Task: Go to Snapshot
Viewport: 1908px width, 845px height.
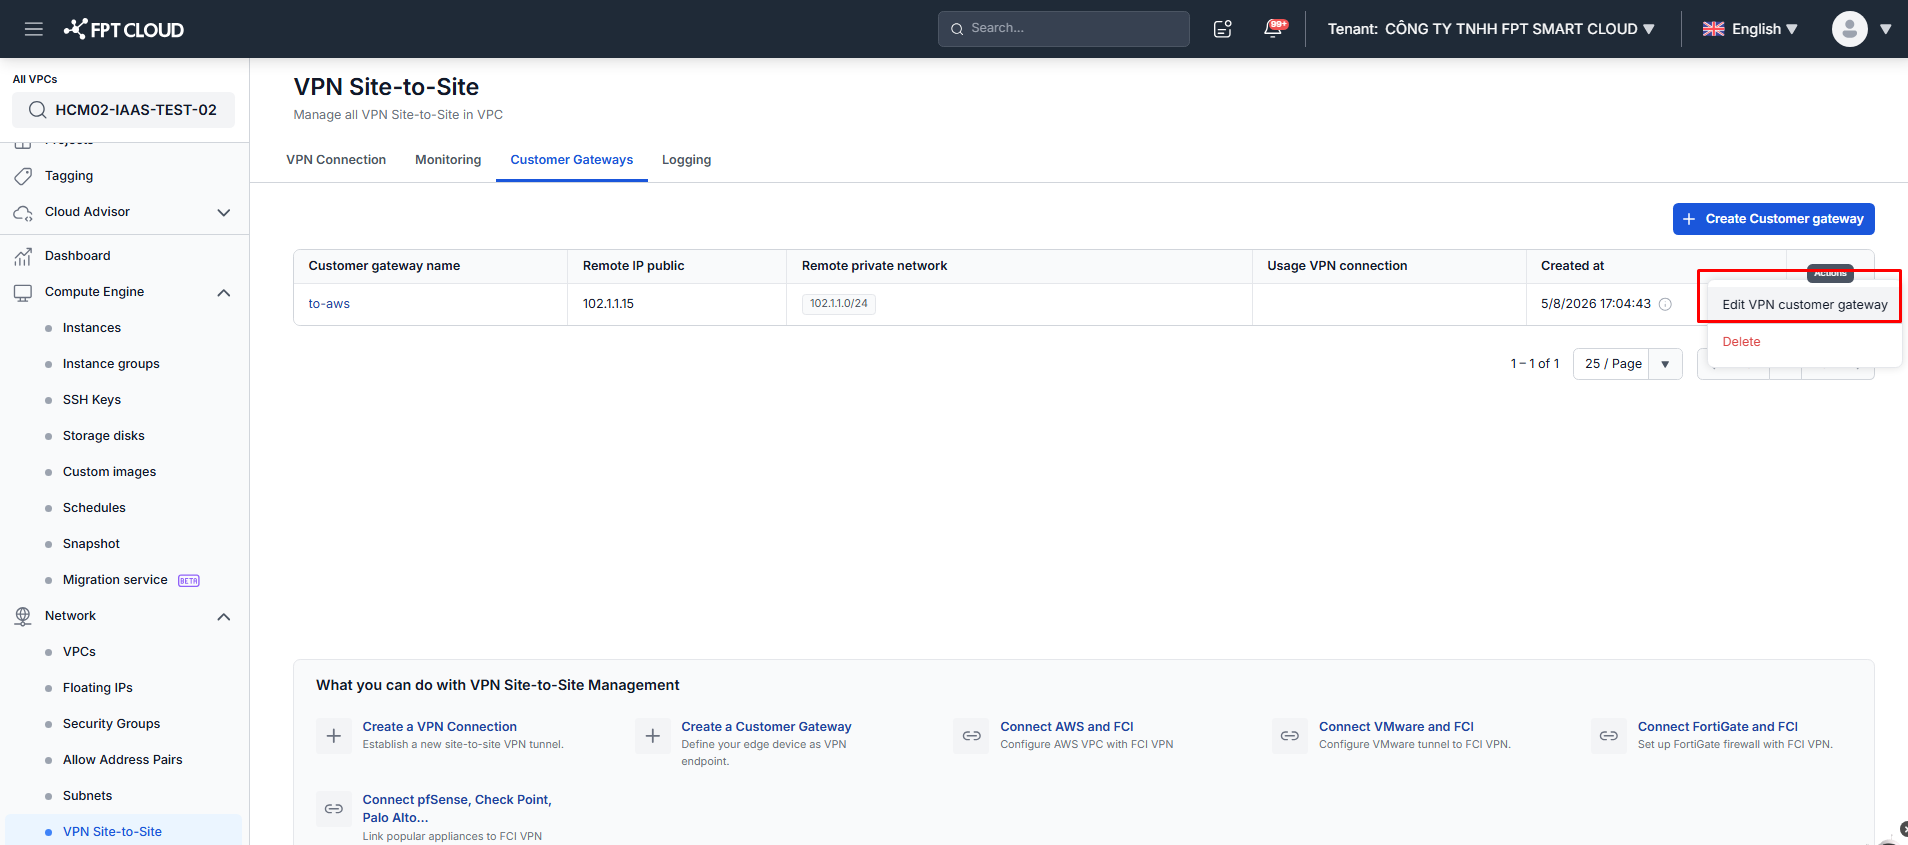Action: (91, 544)
